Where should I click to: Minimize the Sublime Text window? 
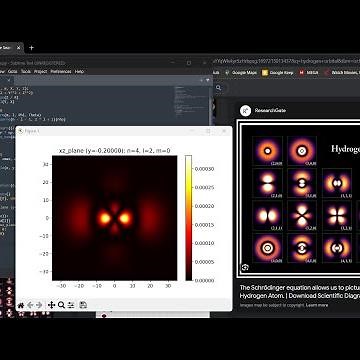173,63
